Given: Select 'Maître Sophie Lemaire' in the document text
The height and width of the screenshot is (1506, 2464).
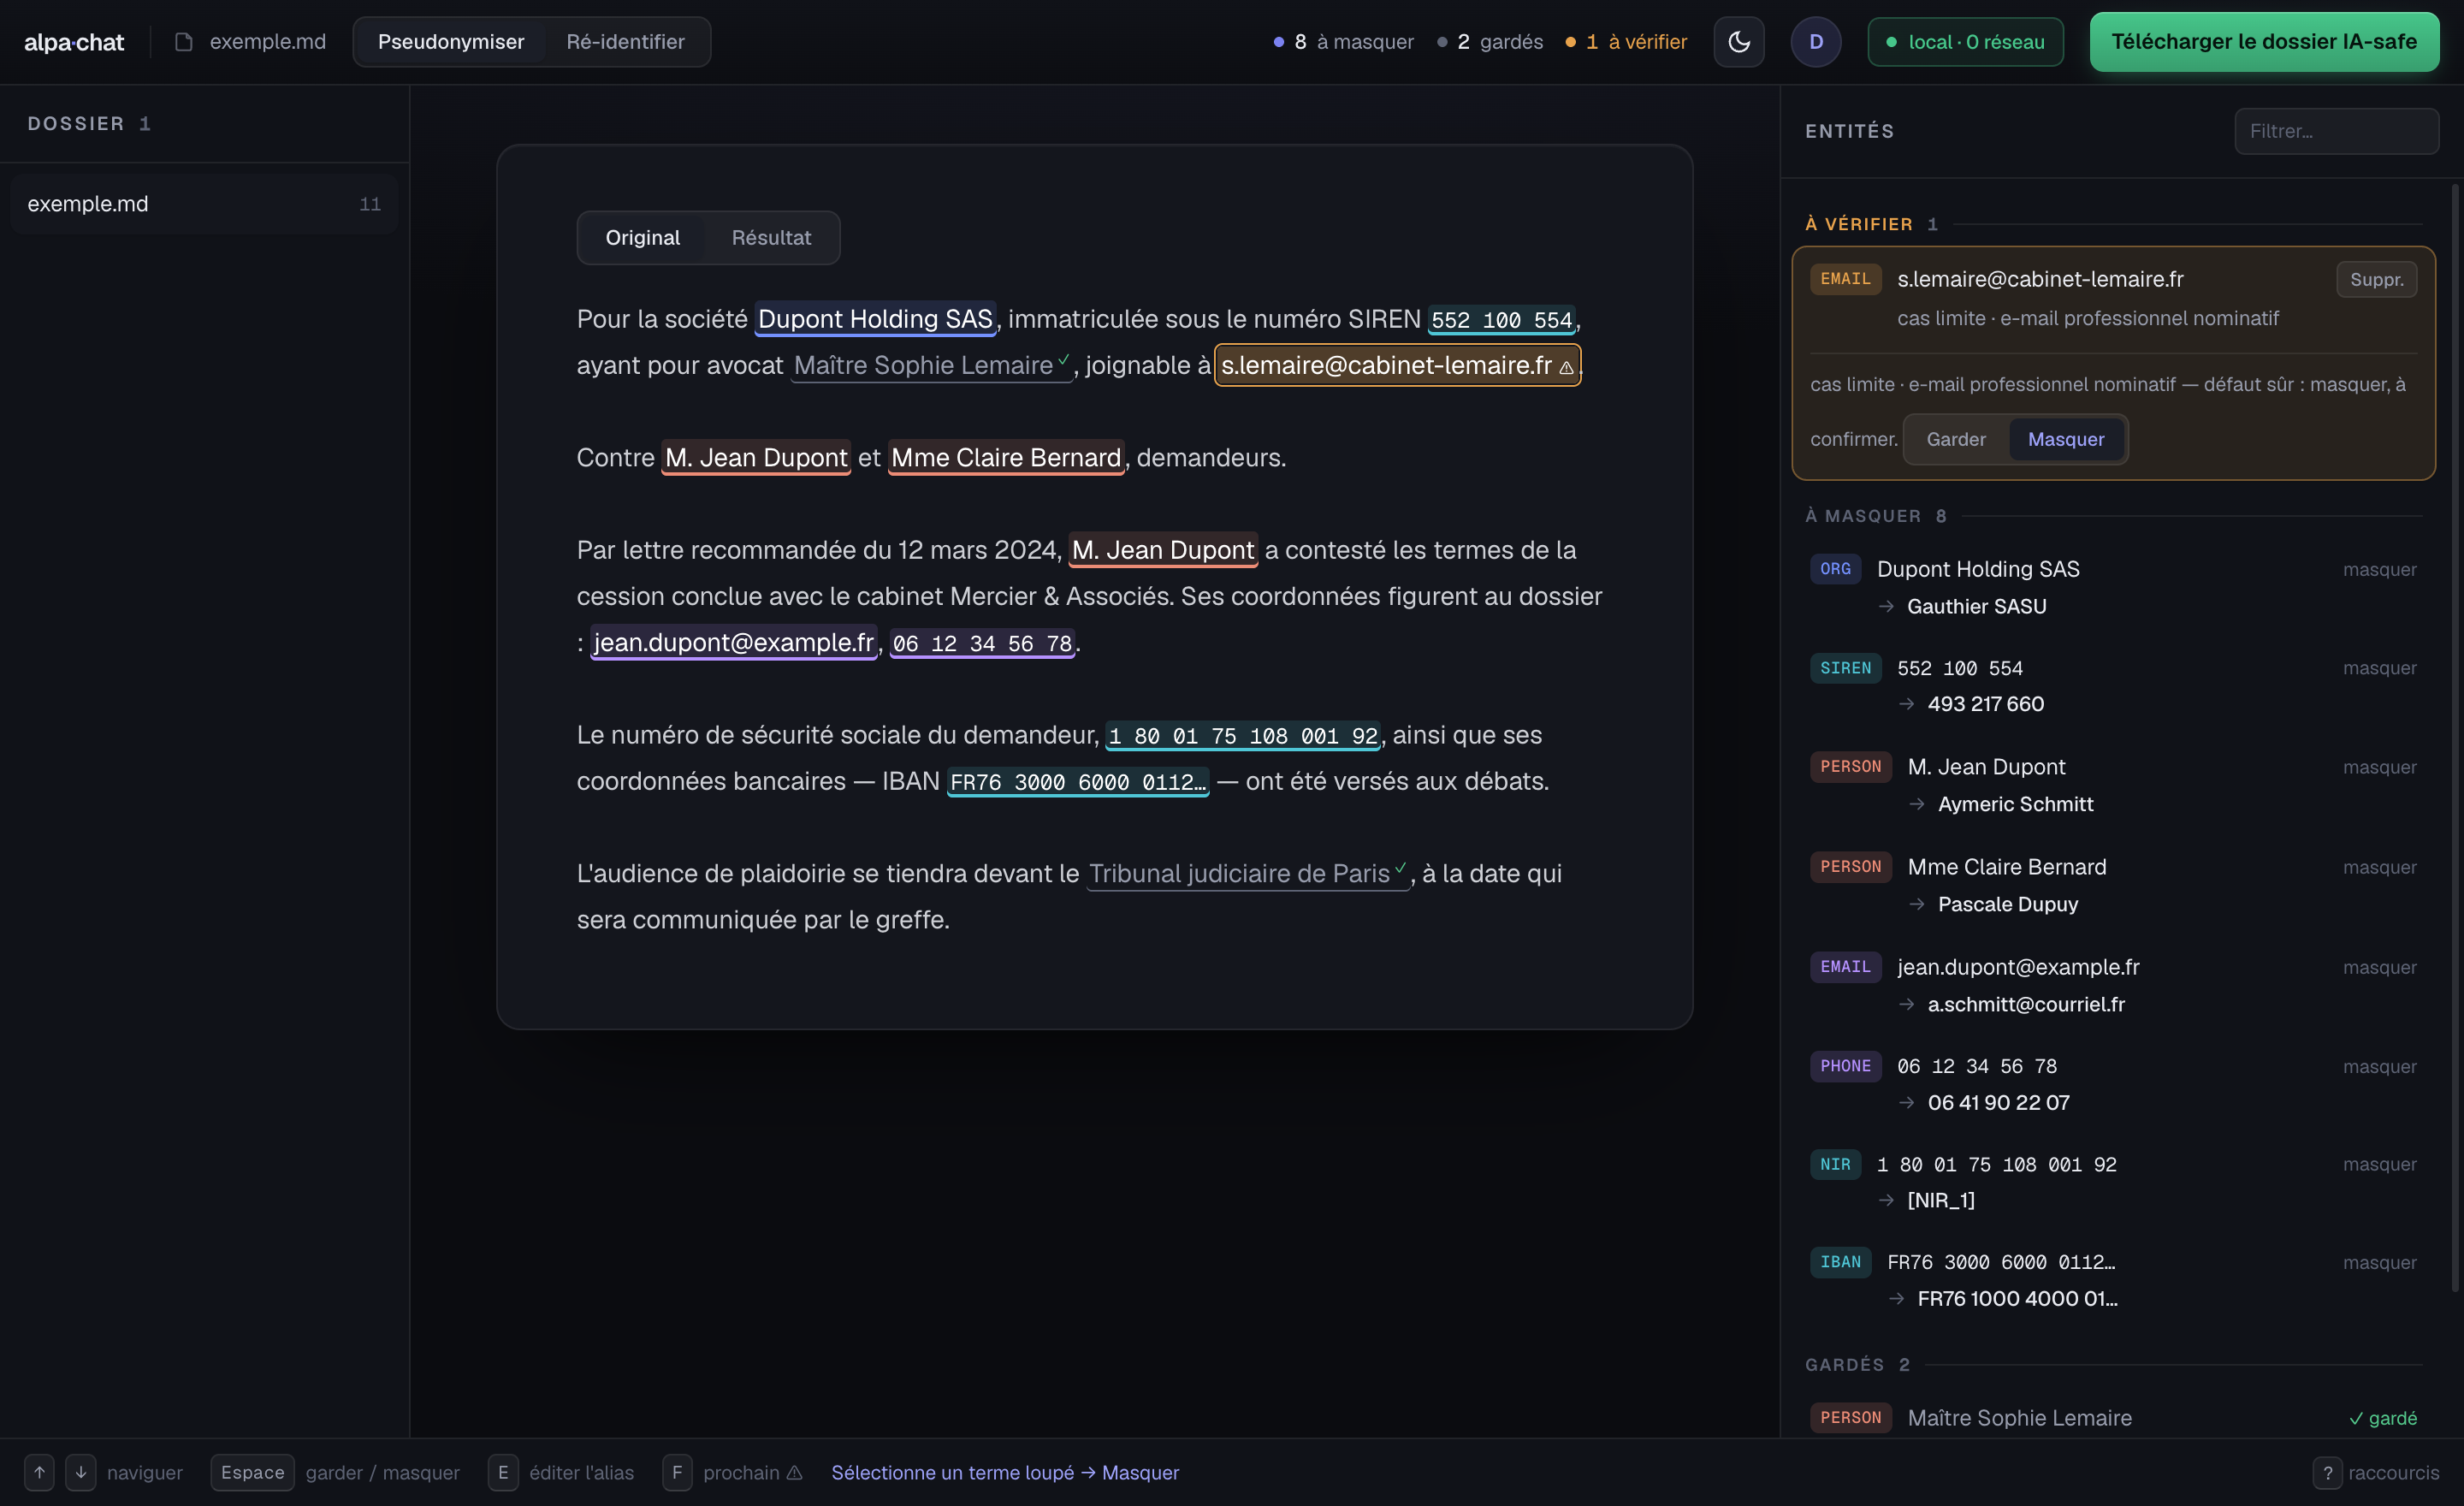Looking at the screenshot, I should point(931,365).
